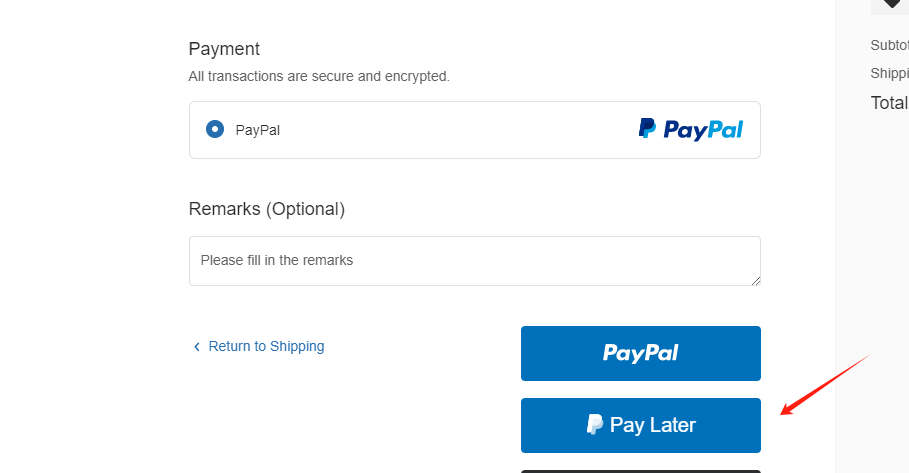Click empty space inside the PayPal option row
The width and height of the screenshot is (909, 473).
(x=450, y=130)
